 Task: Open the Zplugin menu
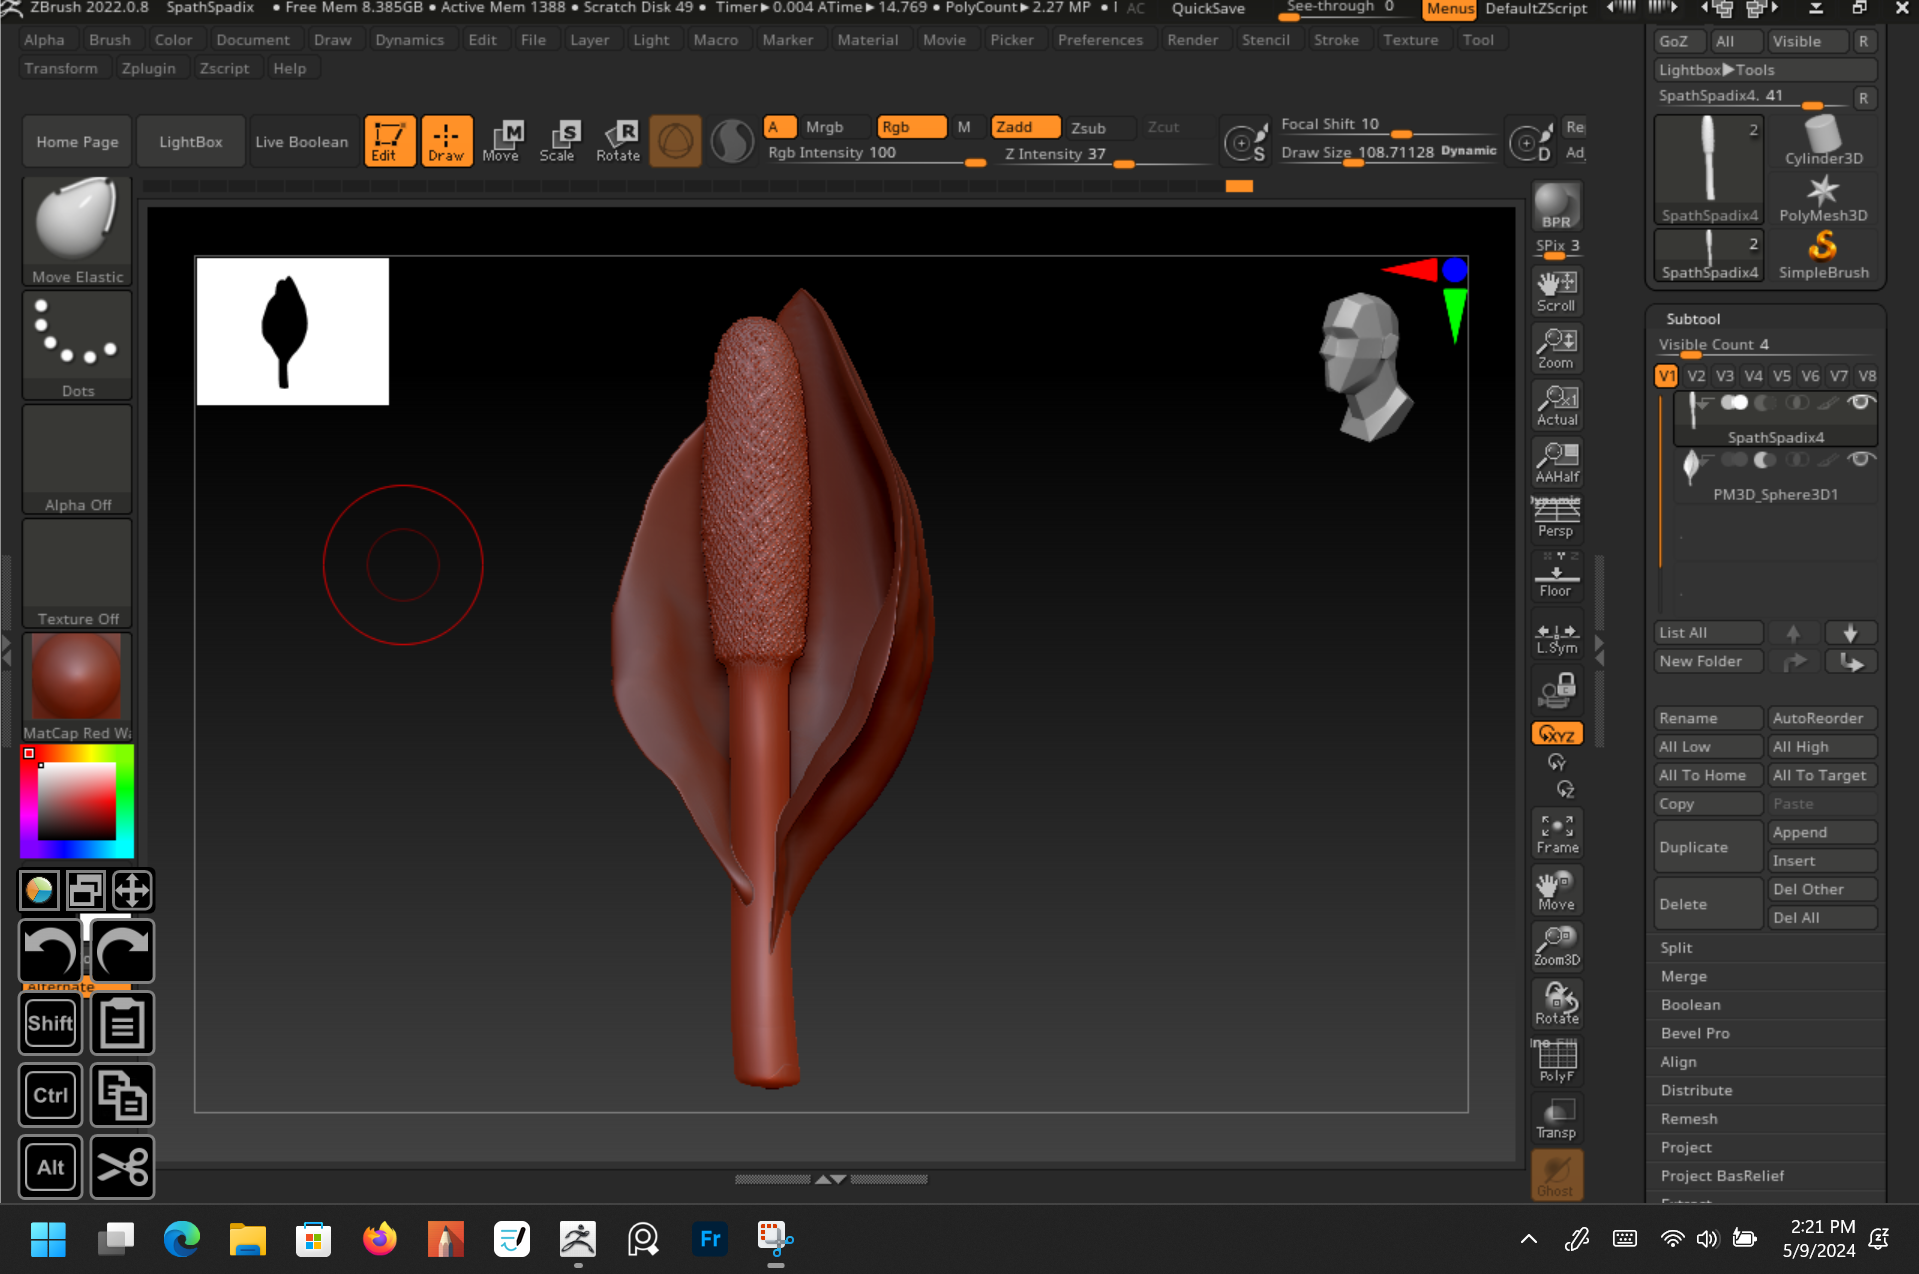pos(148,67)
